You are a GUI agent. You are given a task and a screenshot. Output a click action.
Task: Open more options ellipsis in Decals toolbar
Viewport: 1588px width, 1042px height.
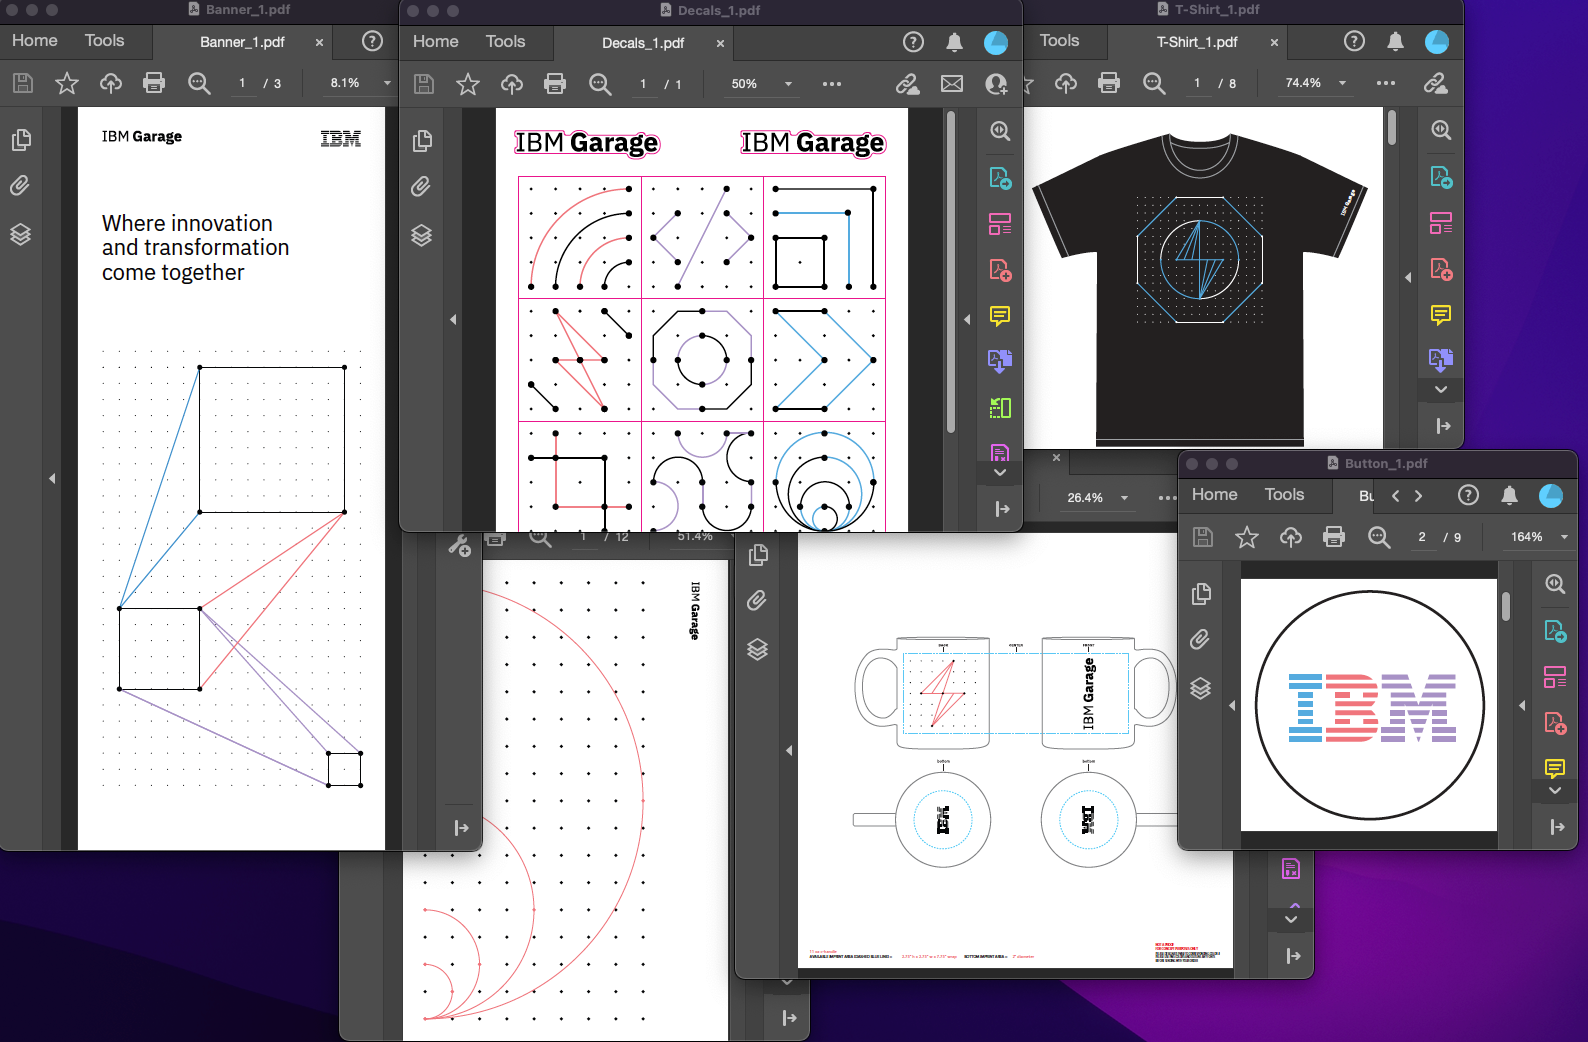(832, 84)
